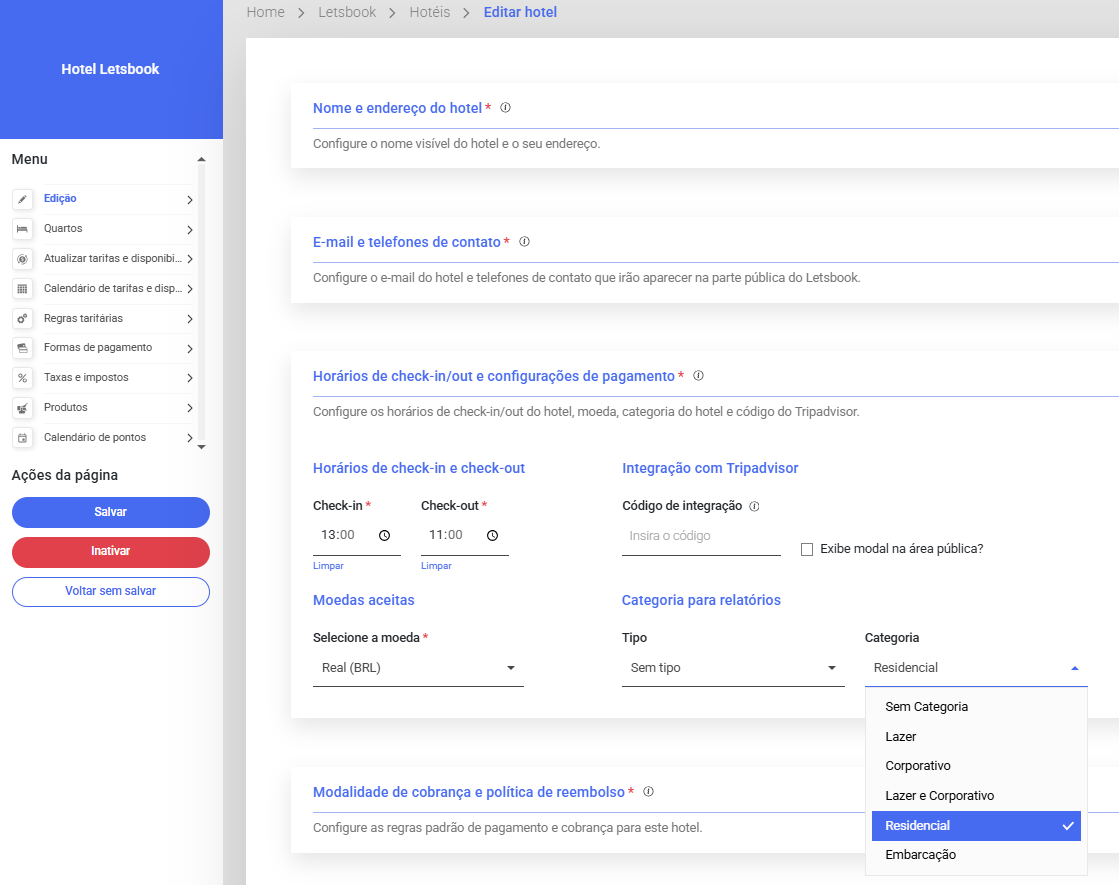This screenshot has height=885, width=1119.
Task: Click the Código de integração input field
Action: [702, 536]
